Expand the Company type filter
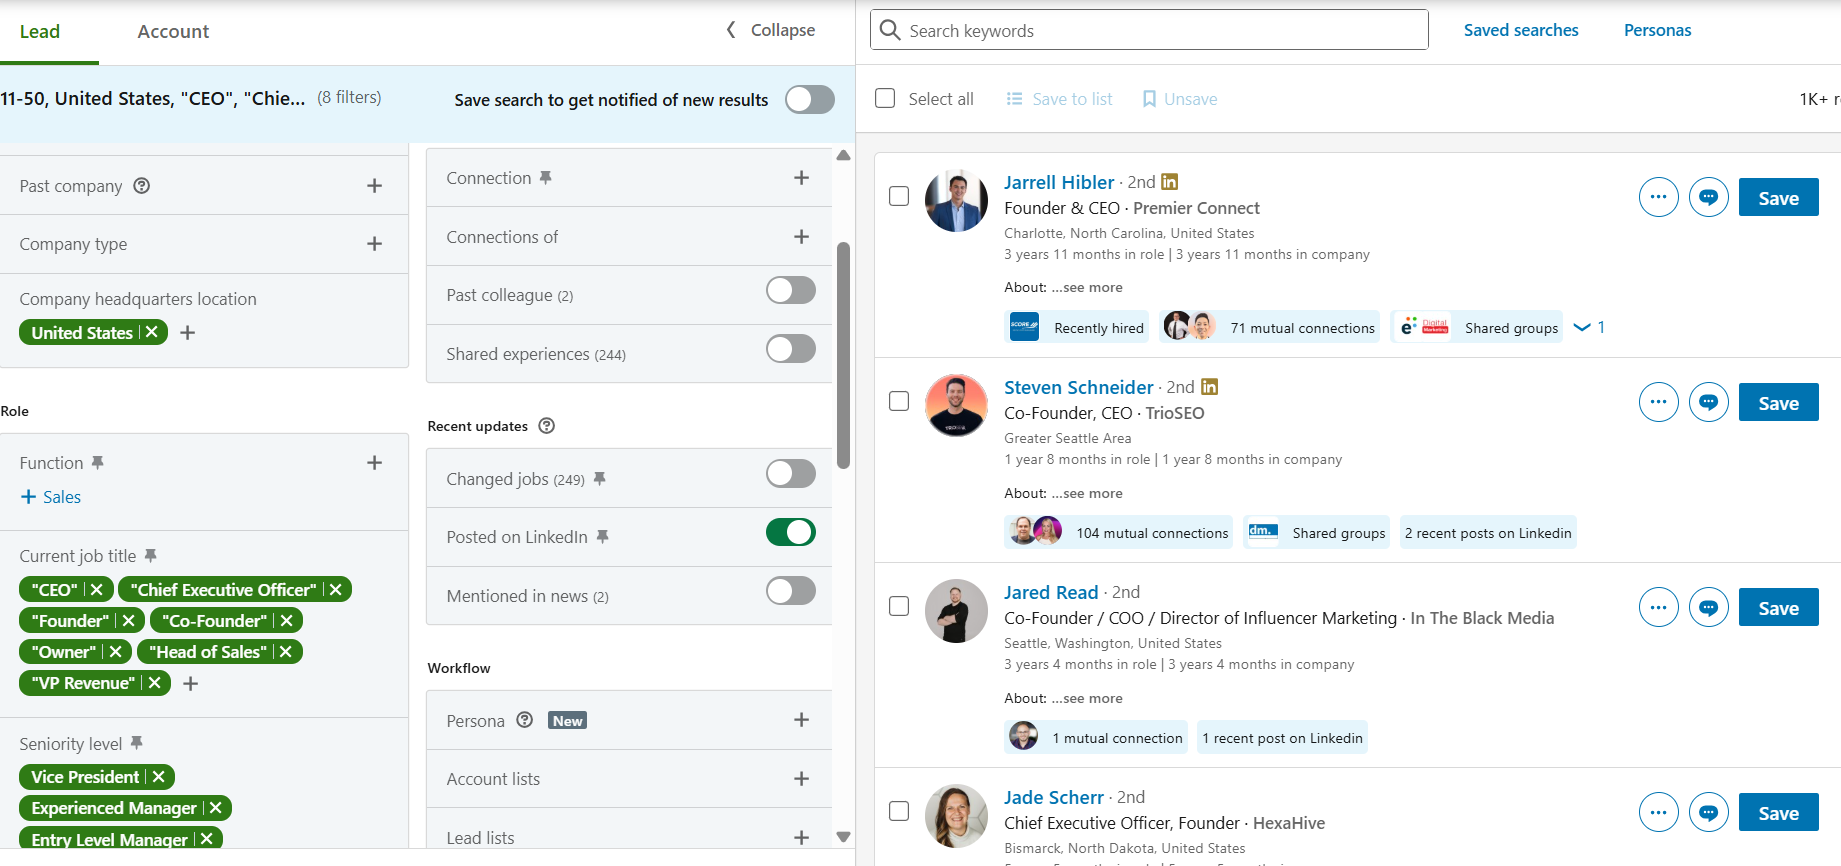The width and height of the screenshot is (1841, 866). coord(375,244)
